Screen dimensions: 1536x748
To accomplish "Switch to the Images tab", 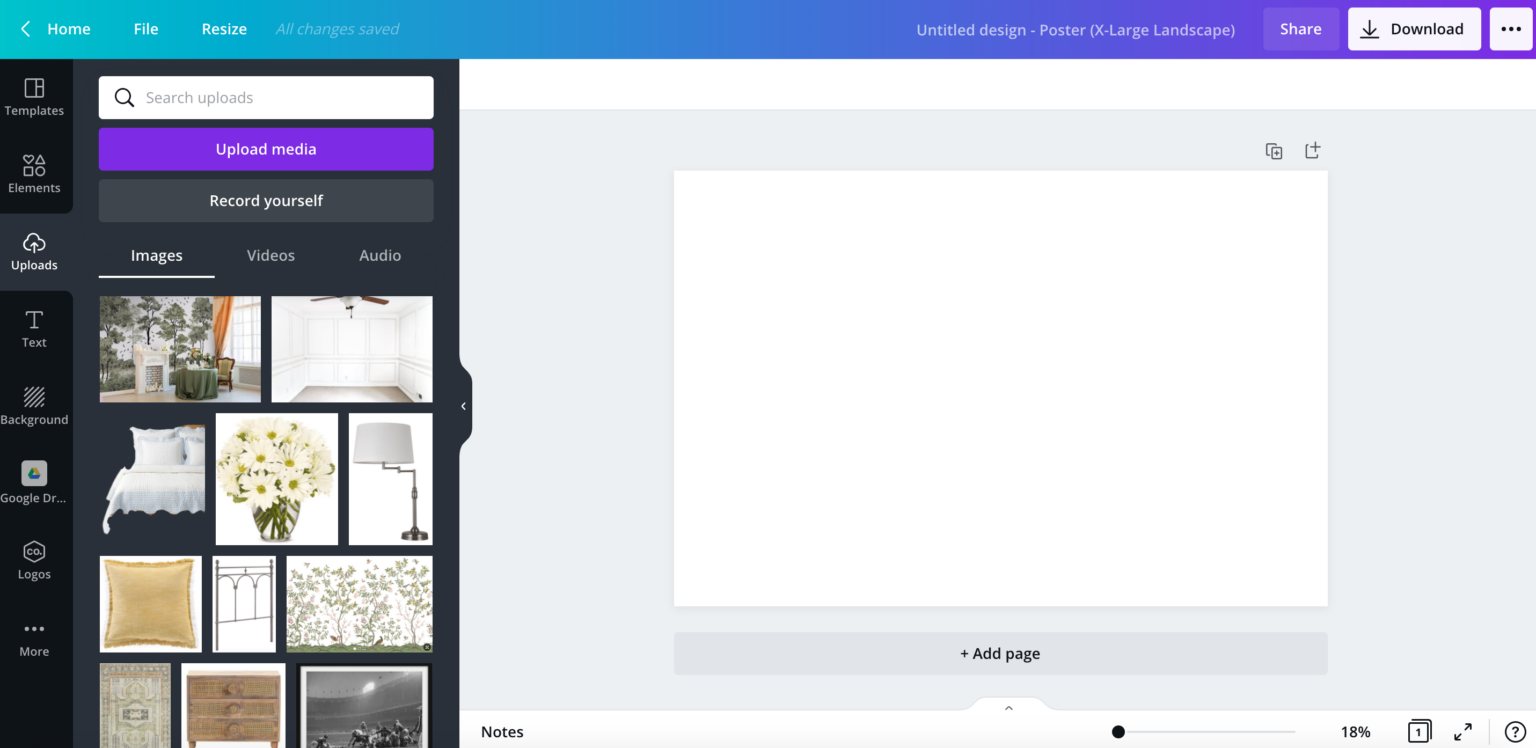I will click(x=157, y=256).
